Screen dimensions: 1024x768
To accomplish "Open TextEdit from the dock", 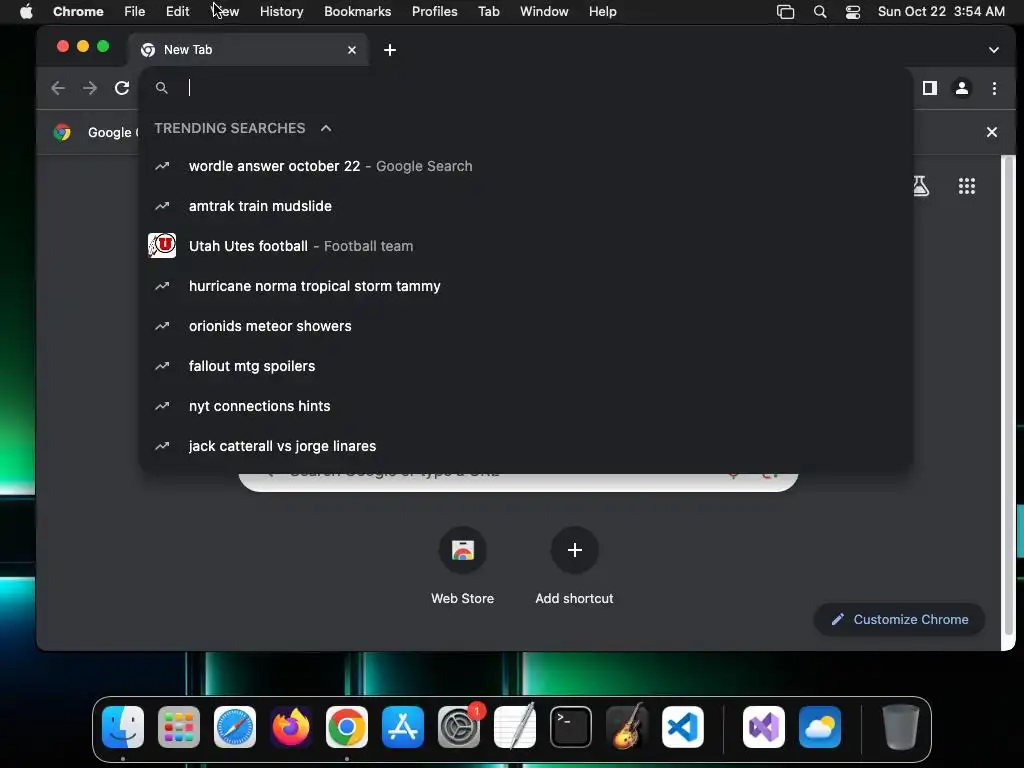I will point(515,727).
